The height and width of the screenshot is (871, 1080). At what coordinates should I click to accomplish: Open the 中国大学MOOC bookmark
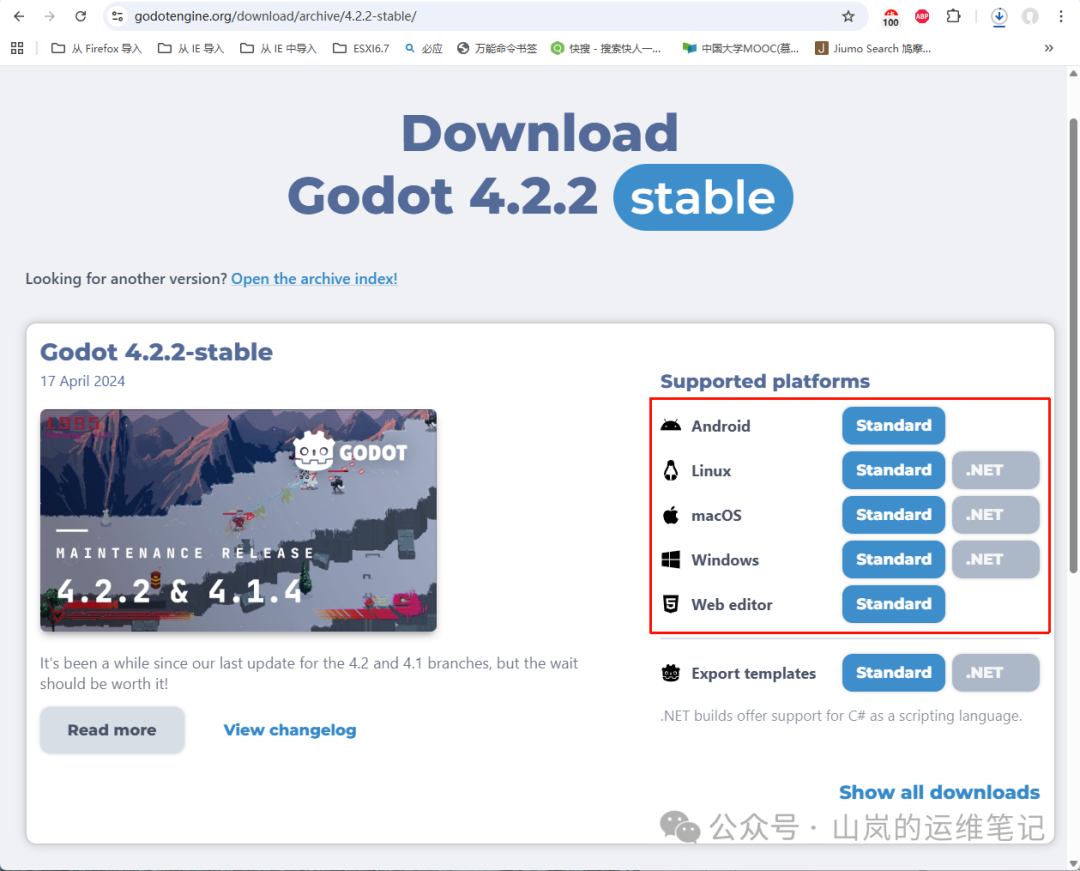click(x=740, y=47)
